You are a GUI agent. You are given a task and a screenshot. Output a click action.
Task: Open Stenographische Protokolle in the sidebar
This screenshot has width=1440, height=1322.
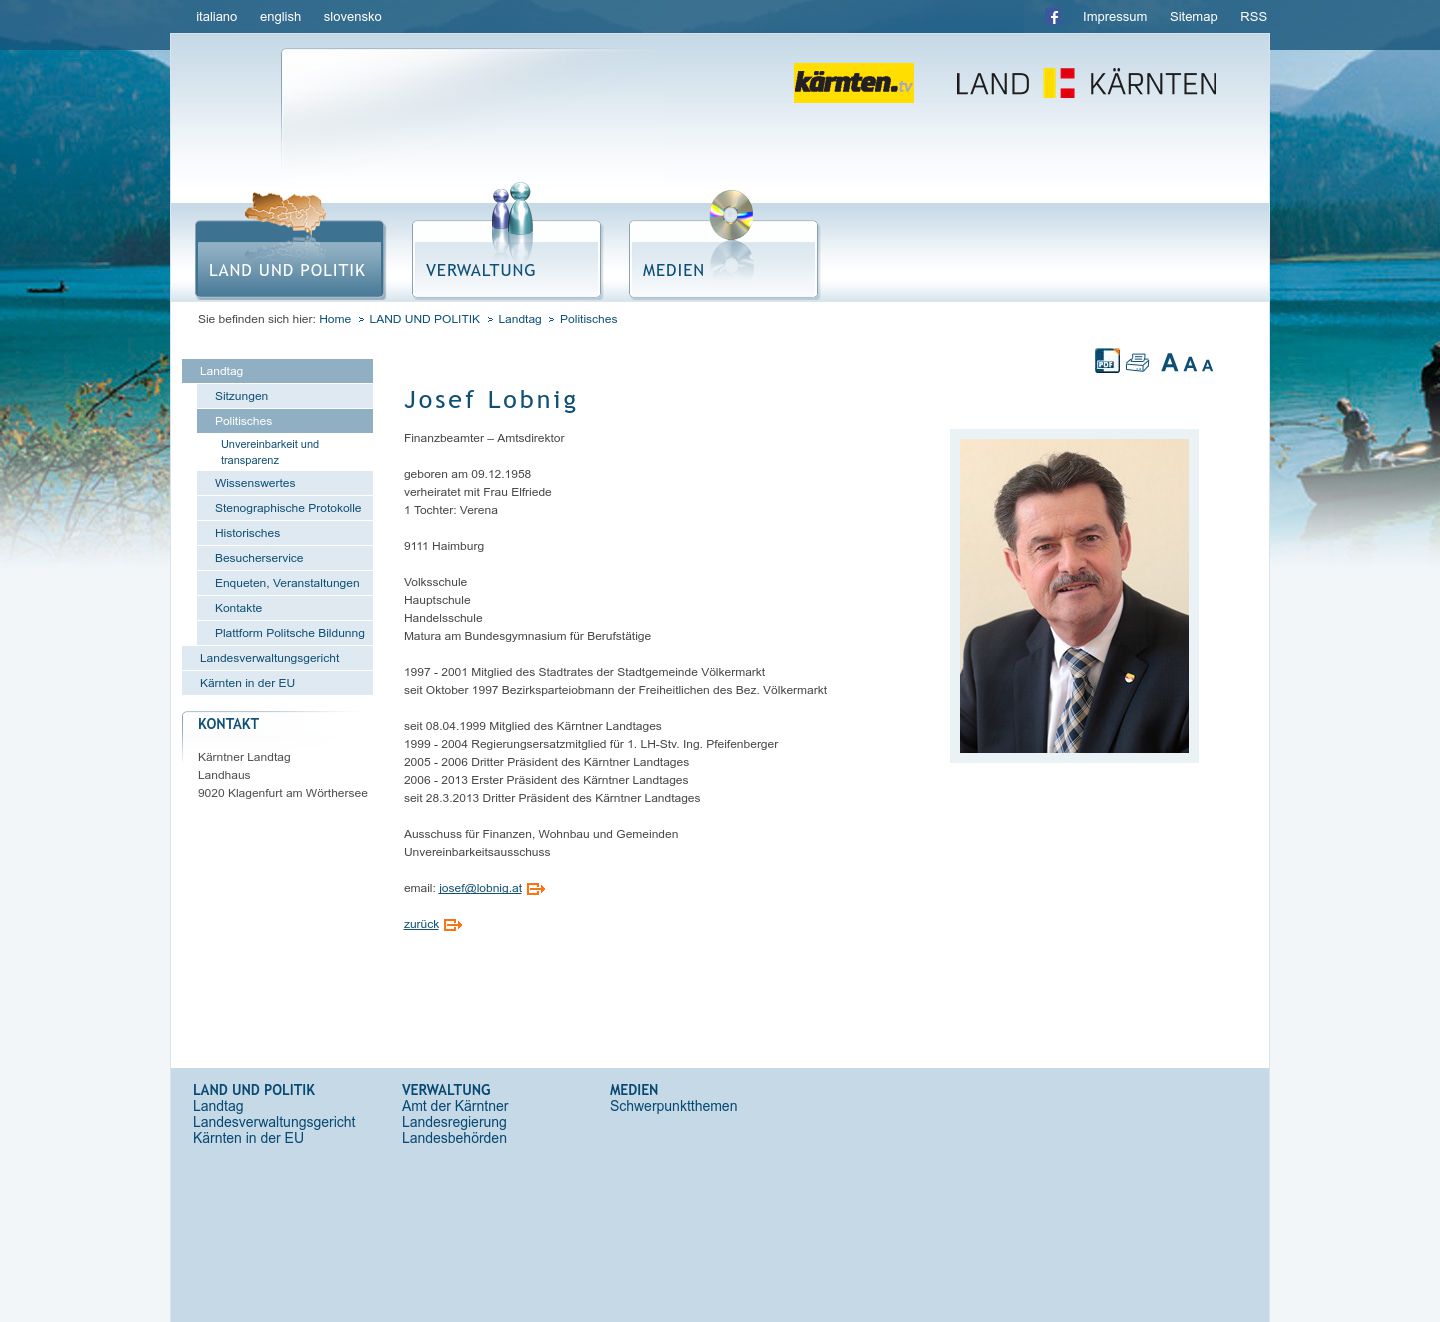point(285,508)
